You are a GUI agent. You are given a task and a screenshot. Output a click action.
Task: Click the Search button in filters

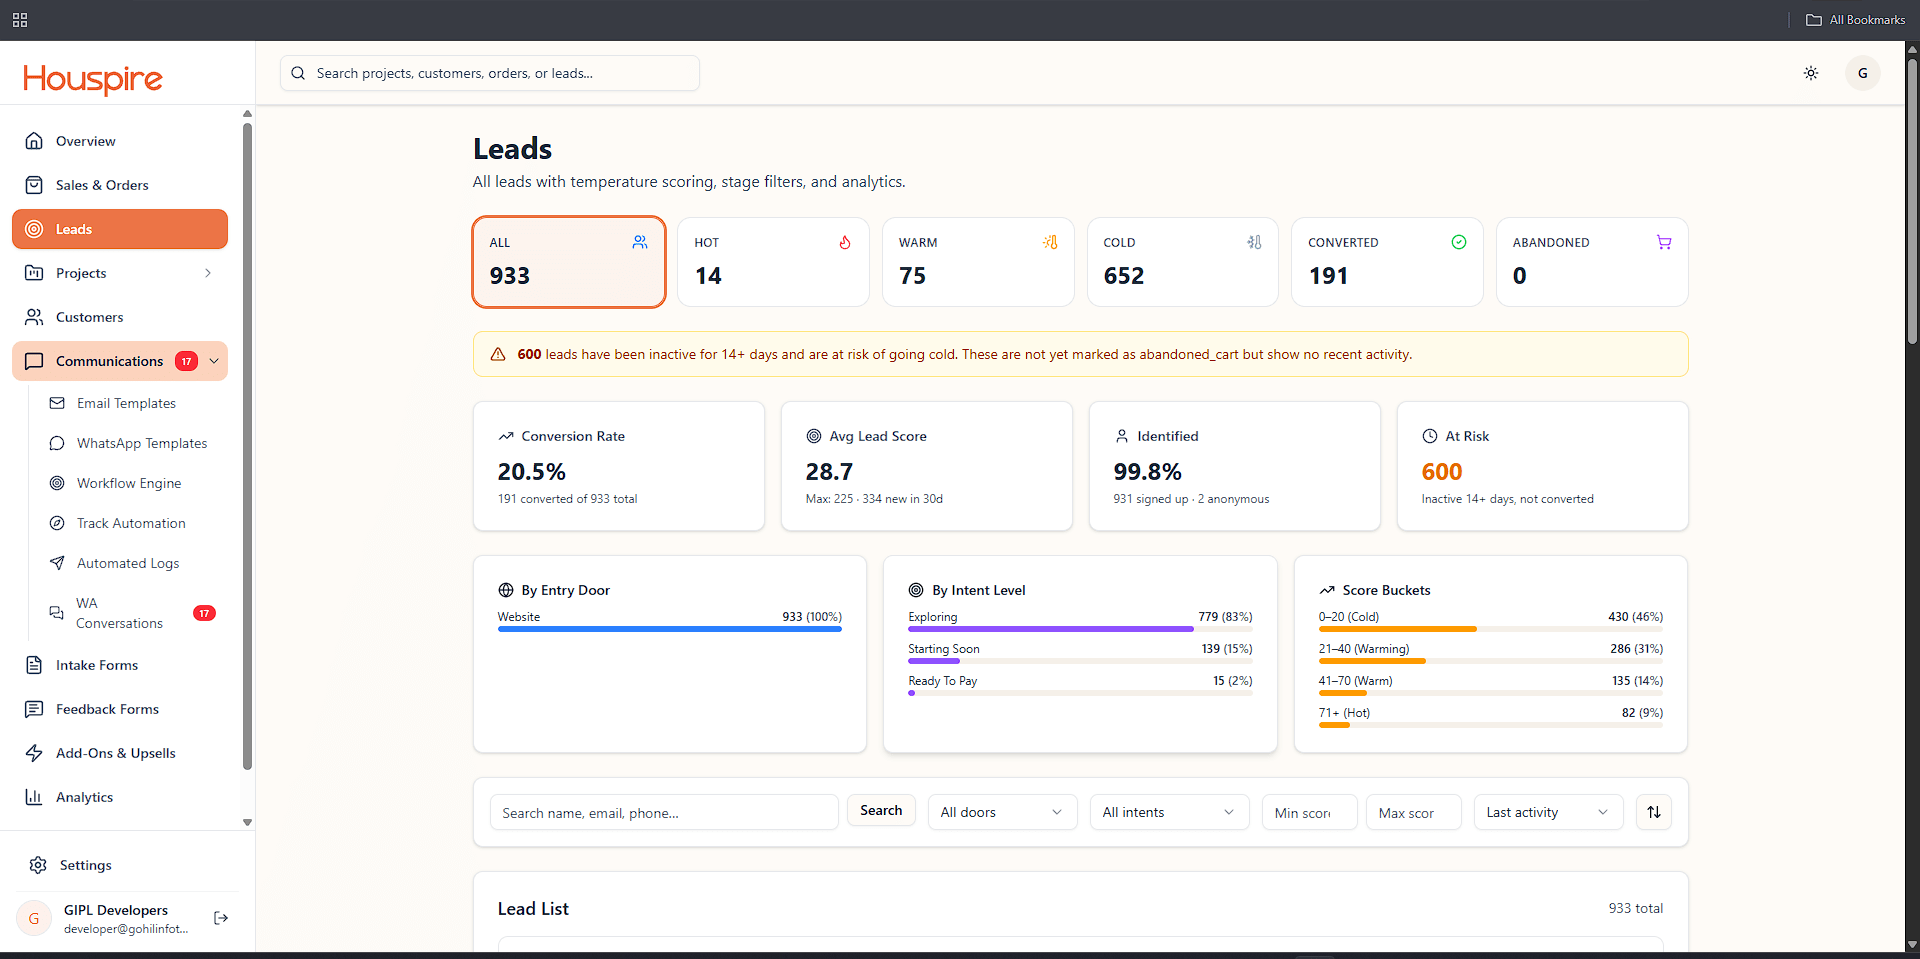881,811
